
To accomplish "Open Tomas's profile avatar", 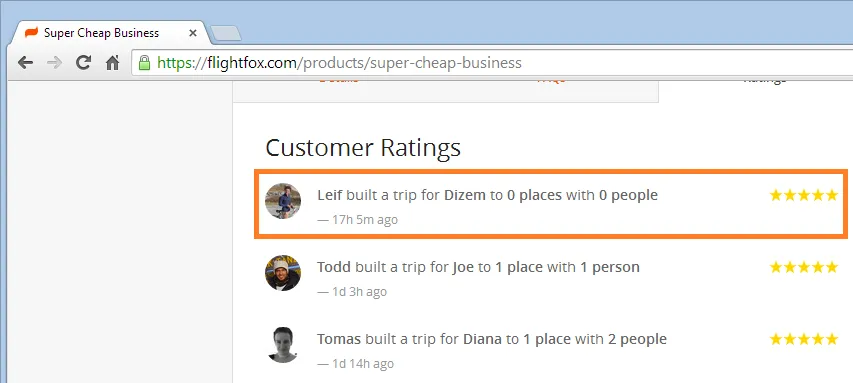I will [283, 345].
